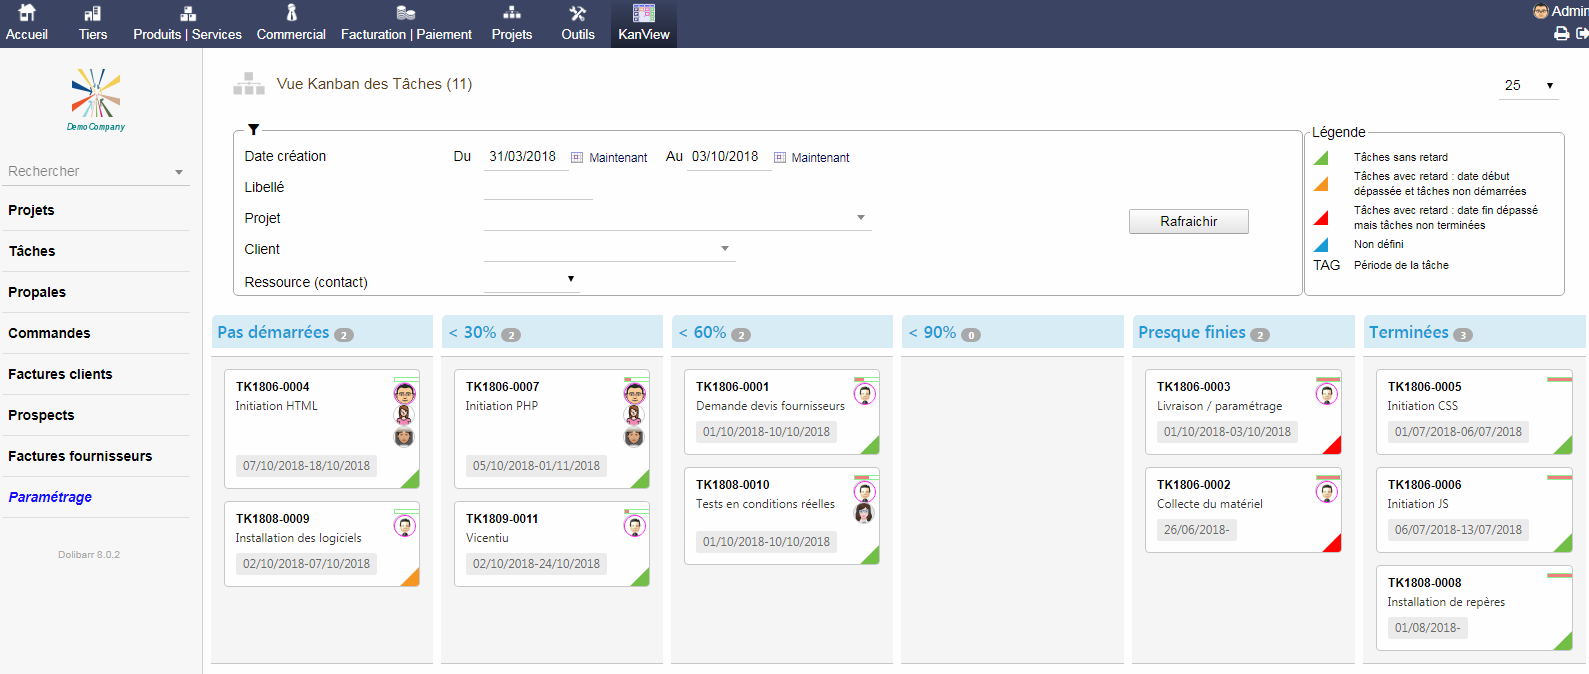Expand the Client filter dropdown

click(x=725, y=249)
